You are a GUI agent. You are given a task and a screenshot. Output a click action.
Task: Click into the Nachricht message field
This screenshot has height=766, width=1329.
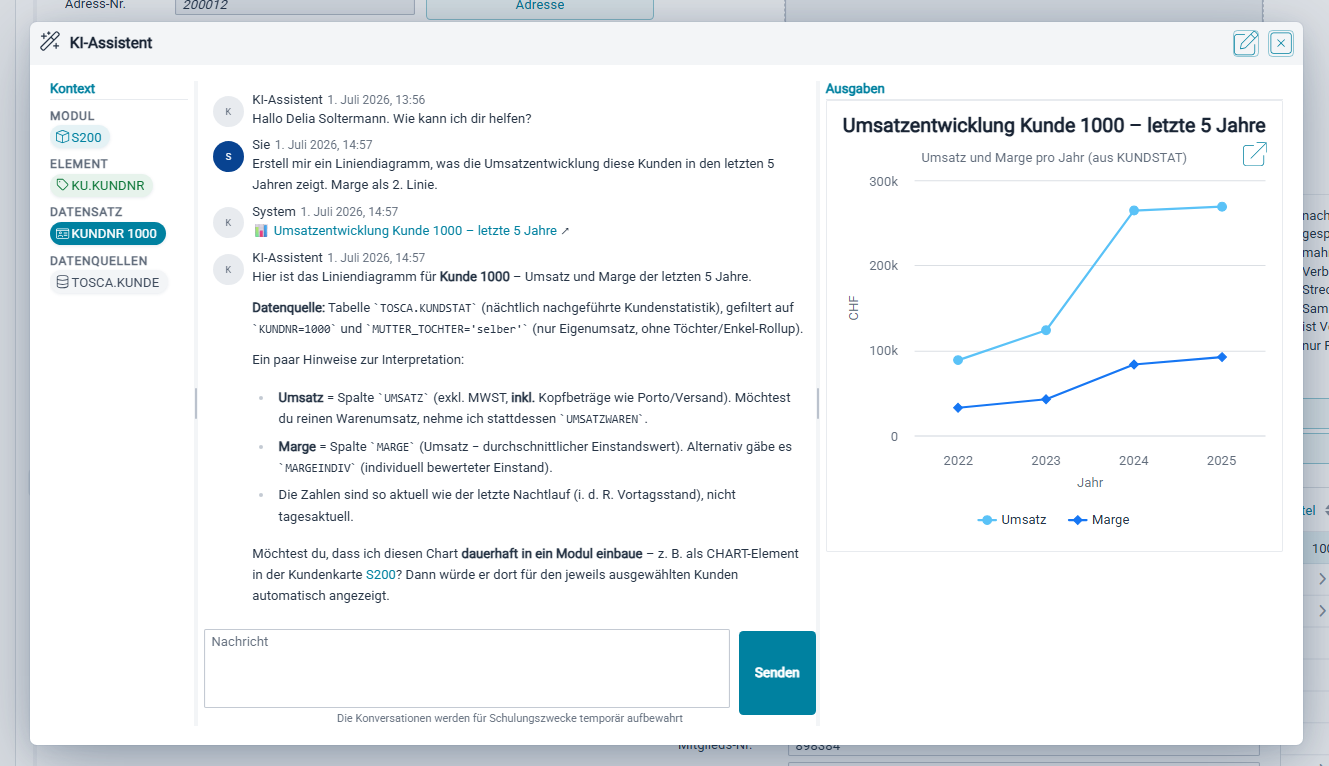coord(467,668)
